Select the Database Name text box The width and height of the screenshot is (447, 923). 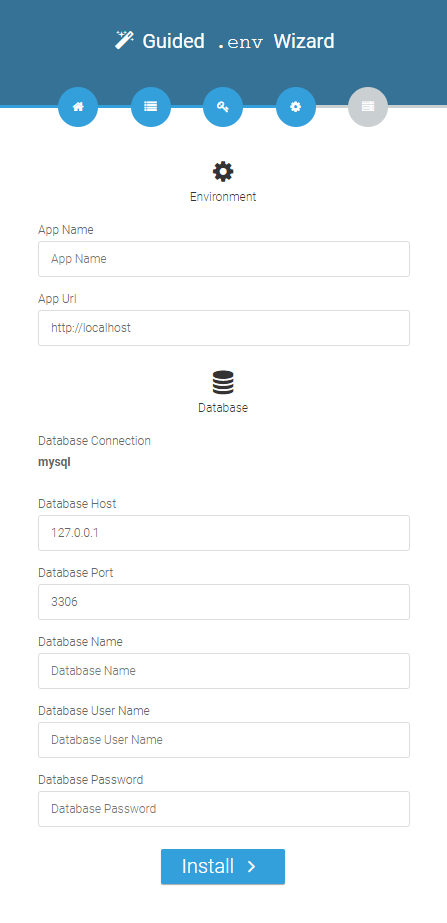click(224, 670)
